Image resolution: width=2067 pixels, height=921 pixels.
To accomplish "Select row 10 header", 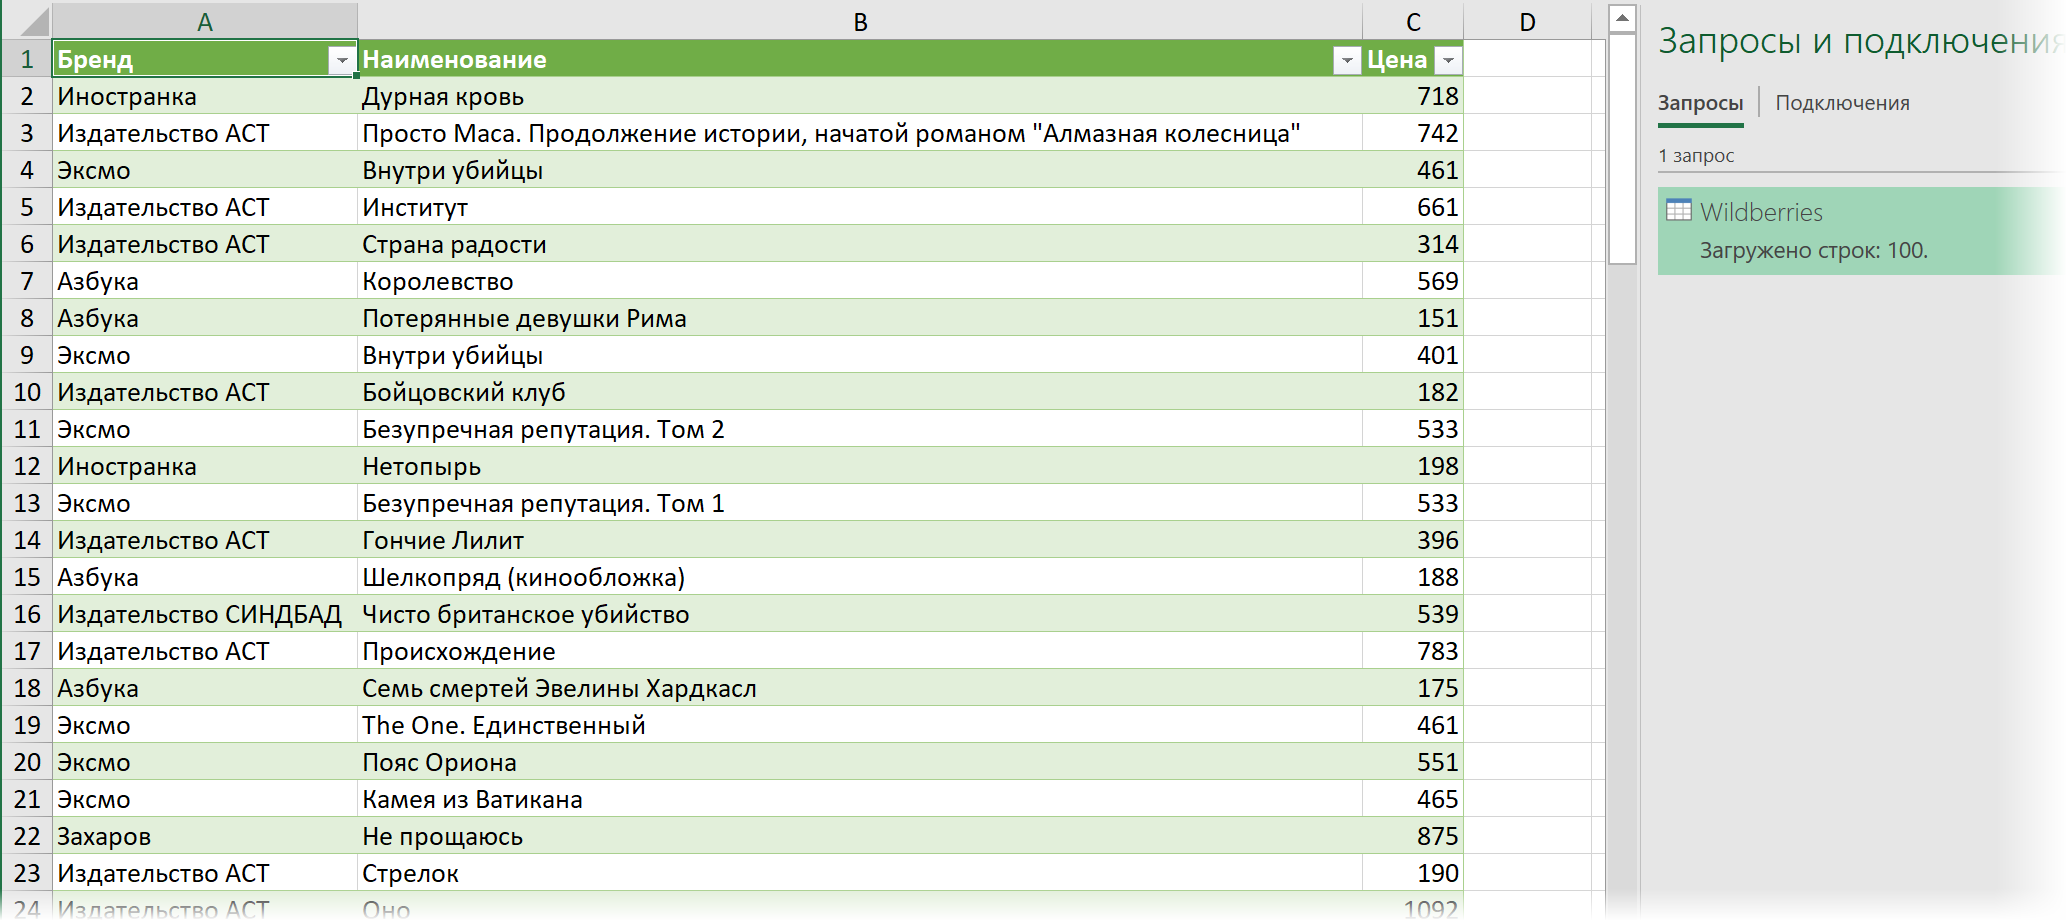I will click(x=27, y=392).
